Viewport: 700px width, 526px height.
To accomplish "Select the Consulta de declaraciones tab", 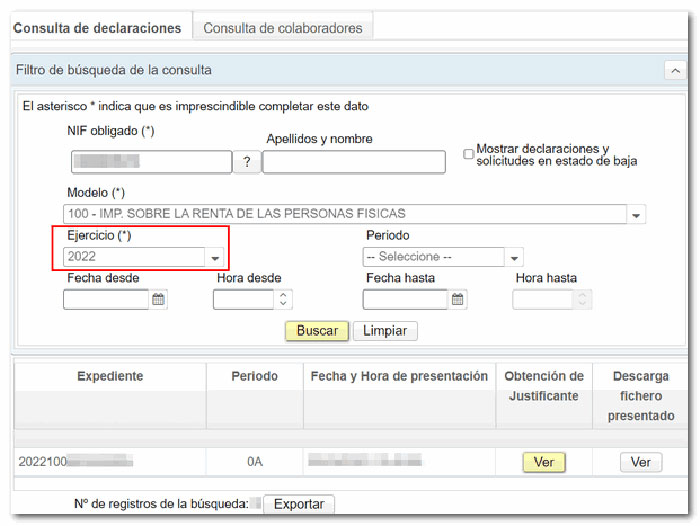I will coord(97,28).
